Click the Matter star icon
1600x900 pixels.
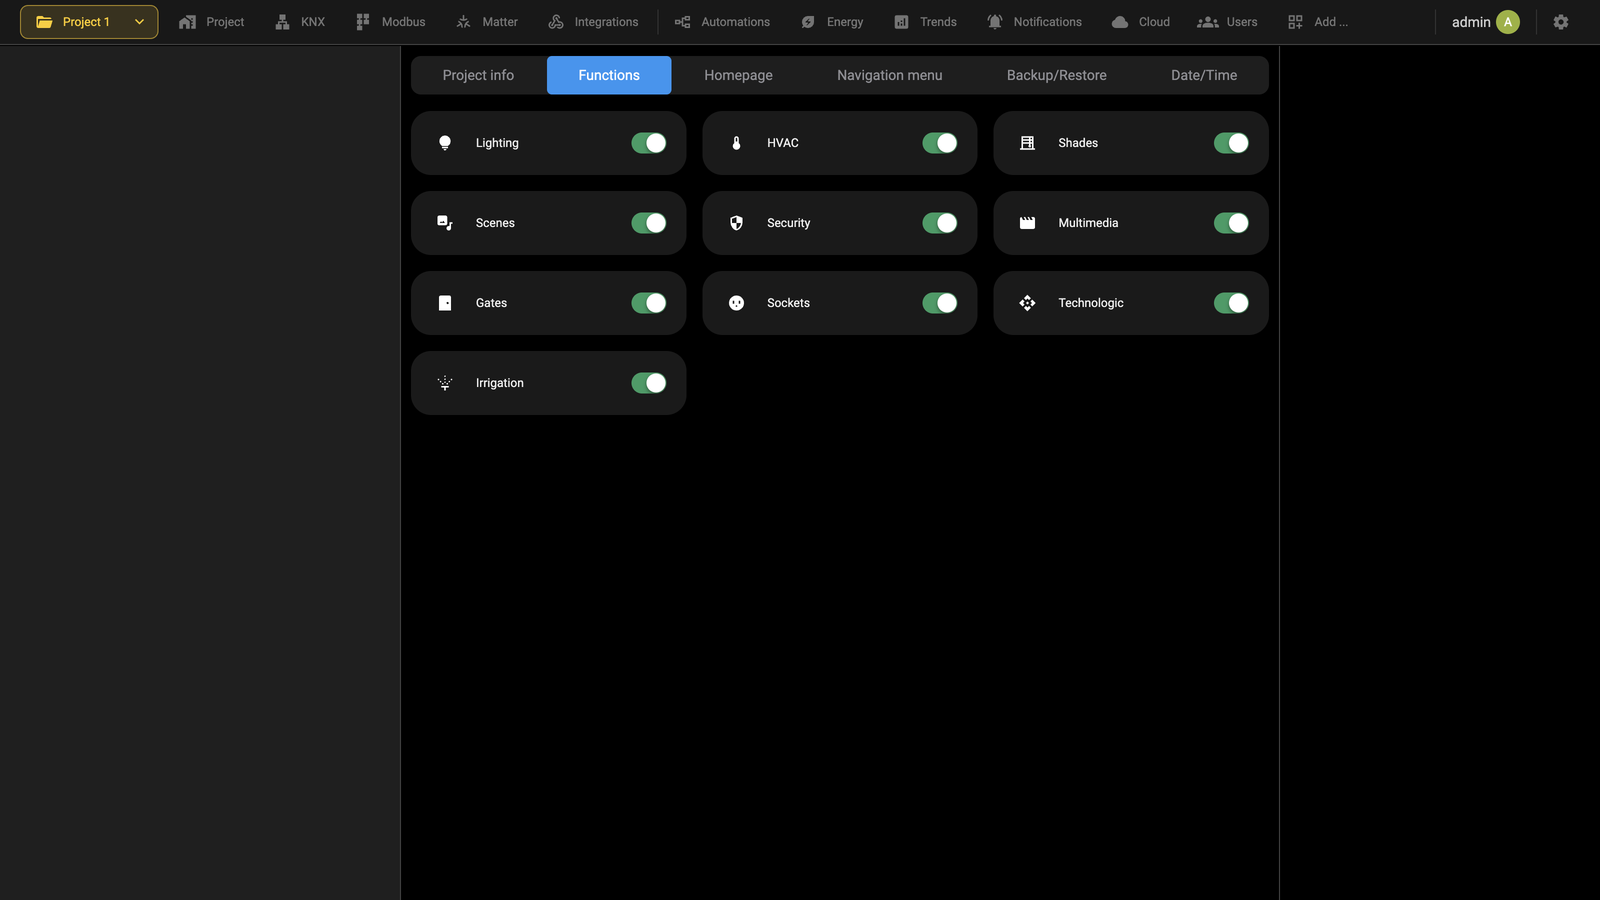pyautogui.click(x=463, y=22)
